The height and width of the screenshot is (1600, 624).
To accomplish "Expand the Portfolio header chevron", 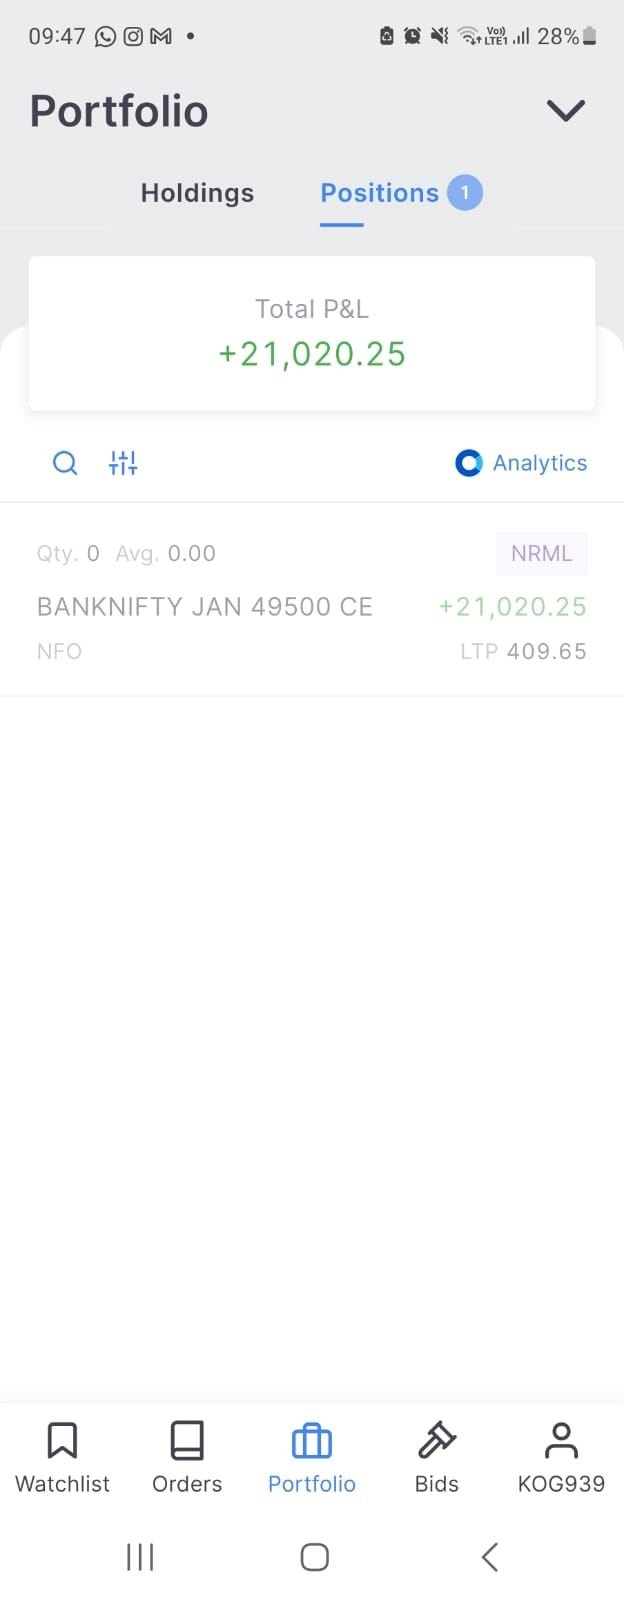I will 566,110.
